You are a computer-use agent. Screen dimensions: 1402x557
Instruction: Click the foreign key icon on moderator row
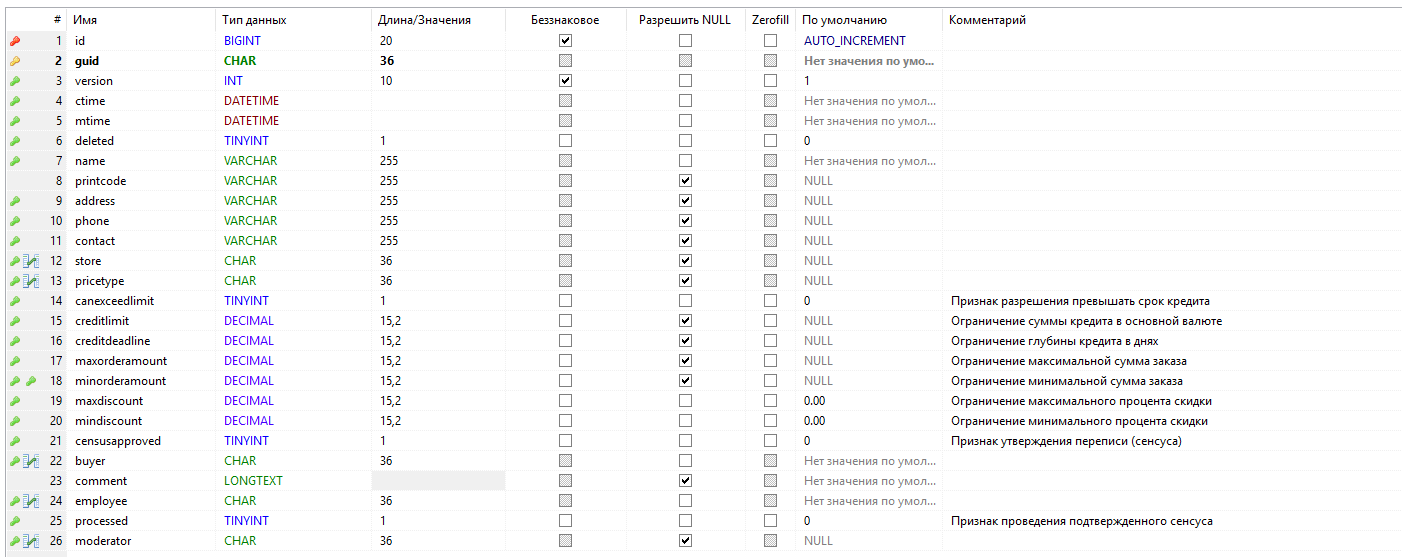tap(31, 541)
